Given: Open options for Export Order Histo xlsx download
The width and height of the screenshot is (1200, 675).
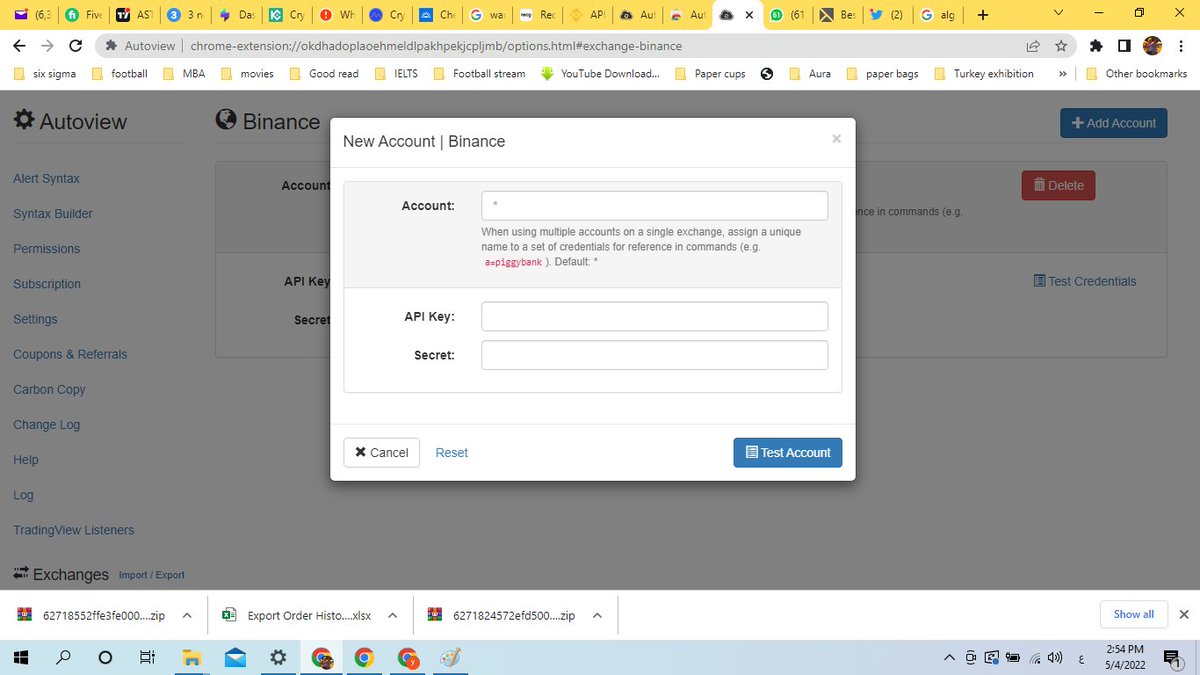Looking at the screenshot, I should (393, 615).
